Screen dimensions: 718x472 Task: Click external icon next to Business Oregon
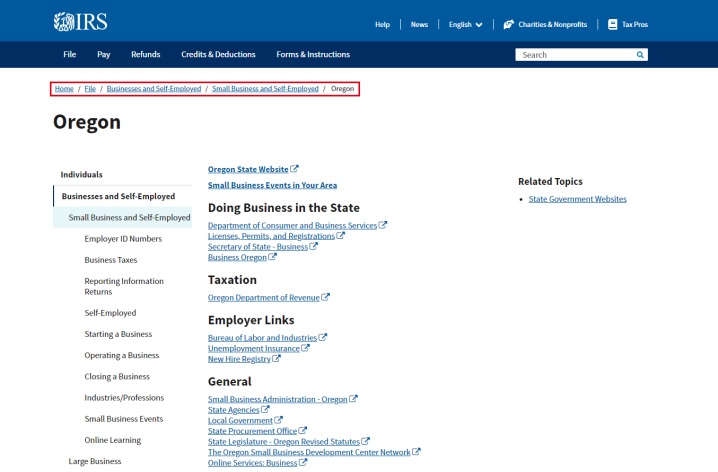click(272, 256)
